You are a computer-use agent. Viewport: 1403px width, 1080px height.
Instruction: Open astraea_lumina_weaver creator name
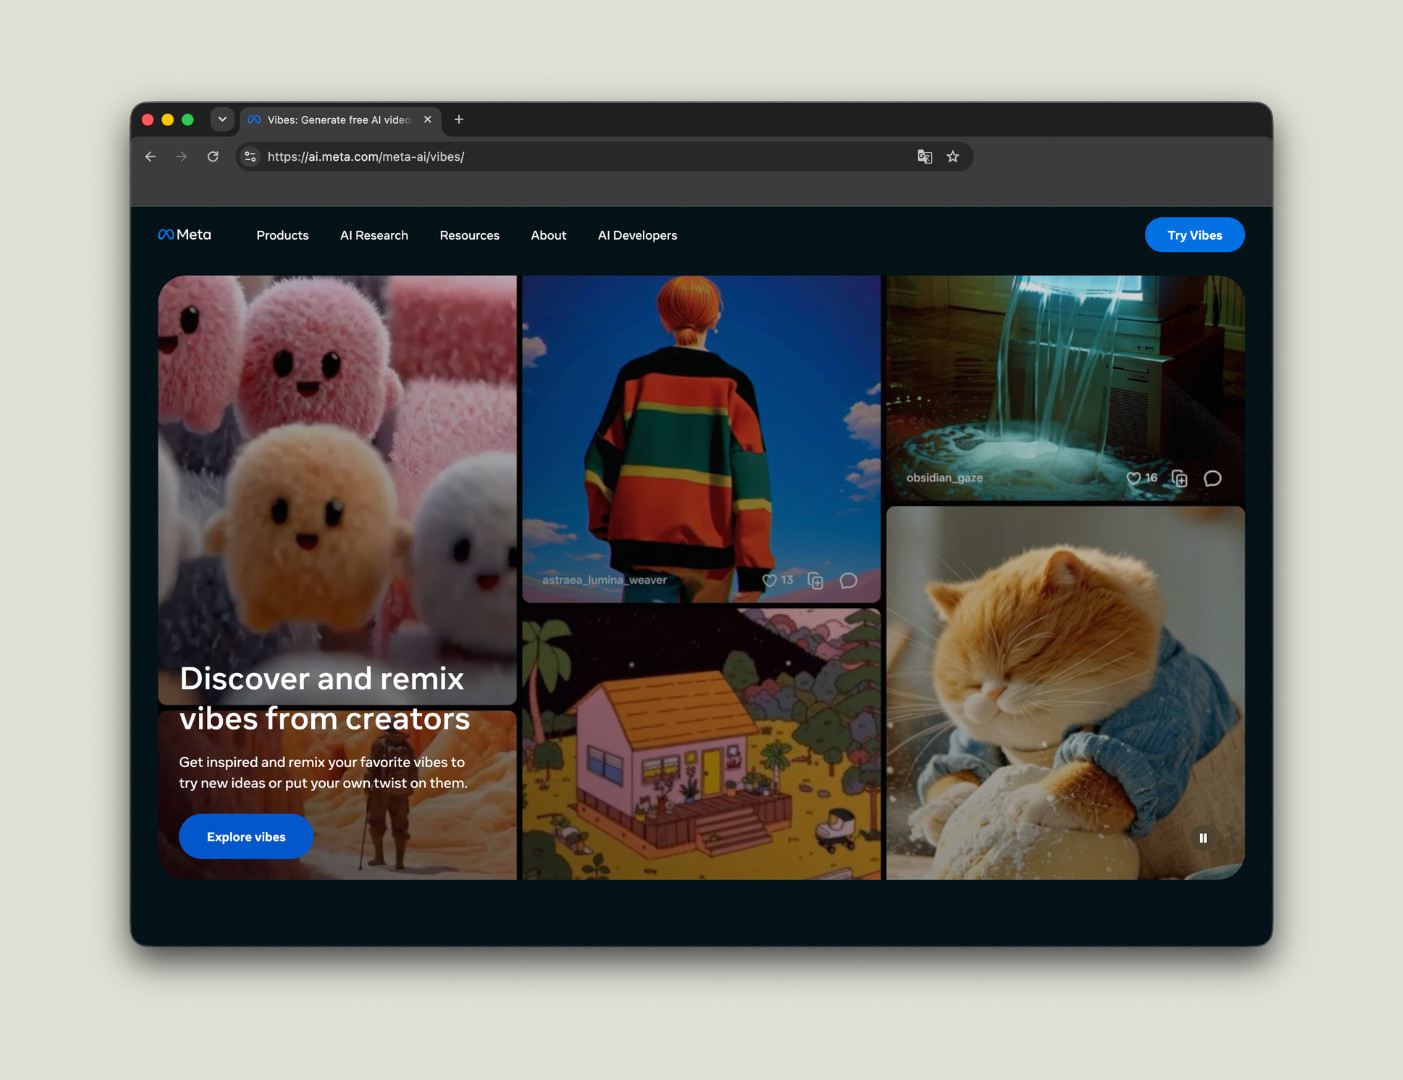[x=604, y=580]
